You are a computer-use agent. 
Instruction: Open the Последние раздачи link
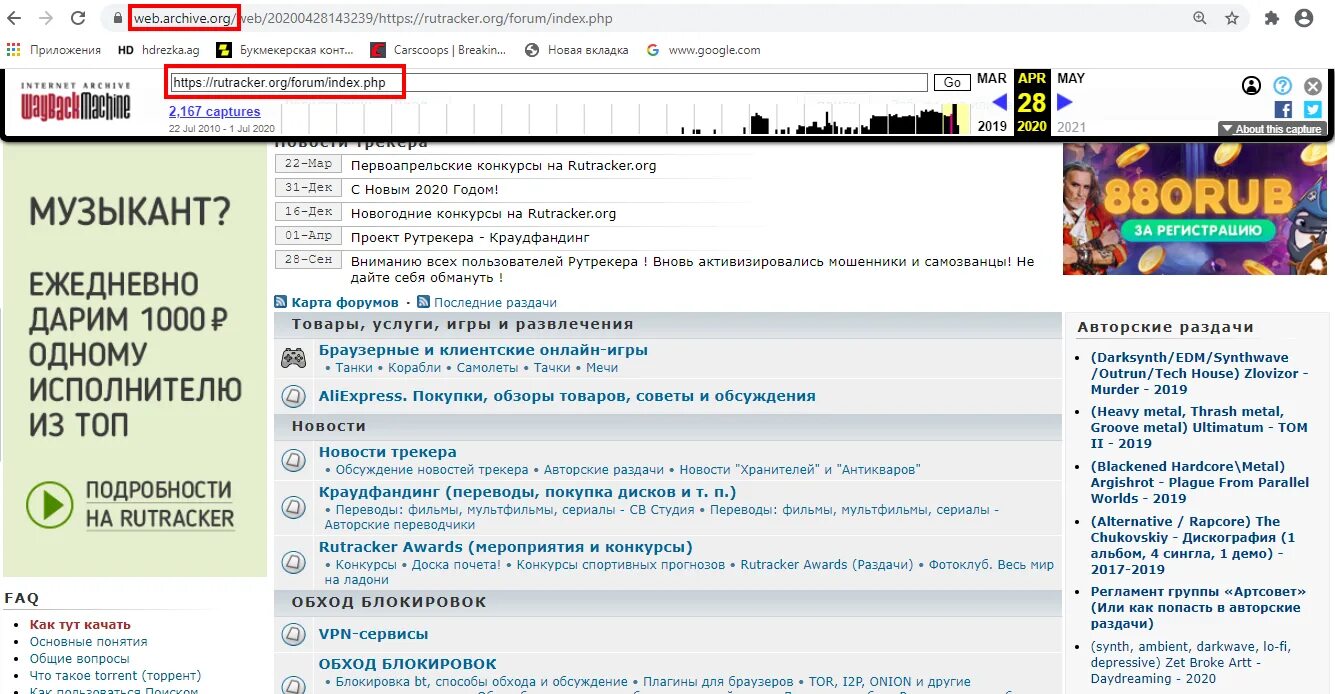click(495, 303)
